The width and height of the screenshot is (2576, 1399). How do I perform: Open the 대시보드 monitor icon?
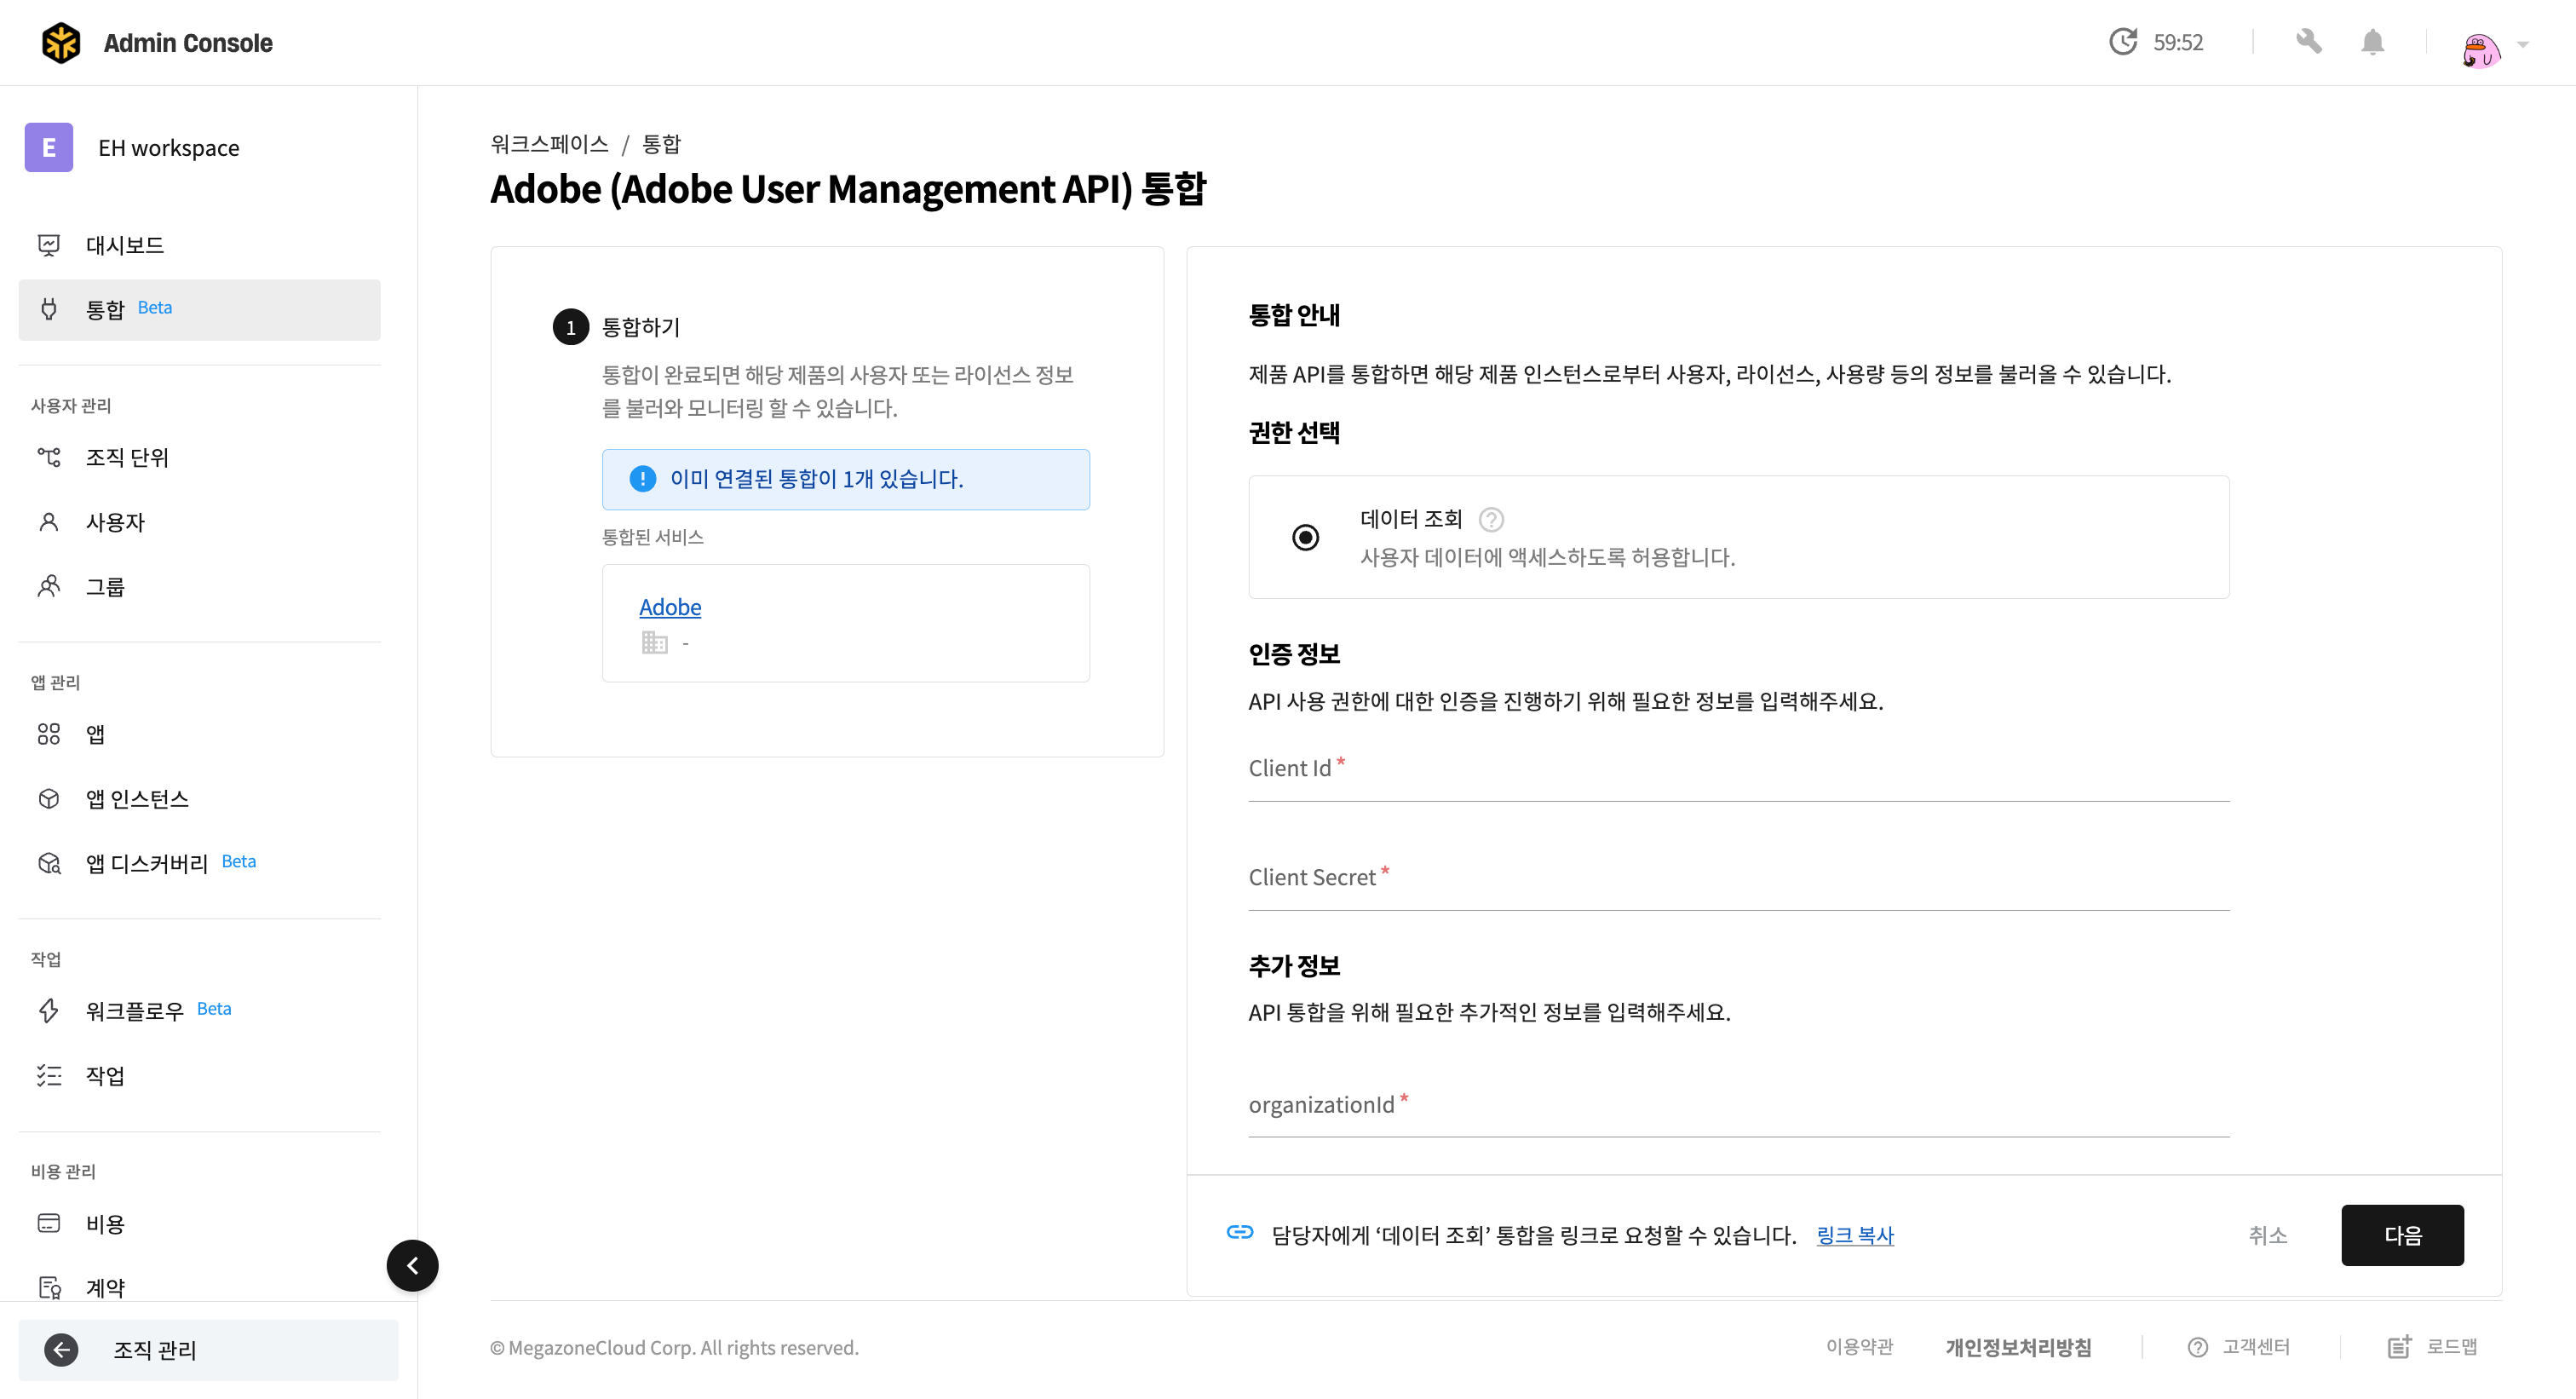[x=49, y=245]
